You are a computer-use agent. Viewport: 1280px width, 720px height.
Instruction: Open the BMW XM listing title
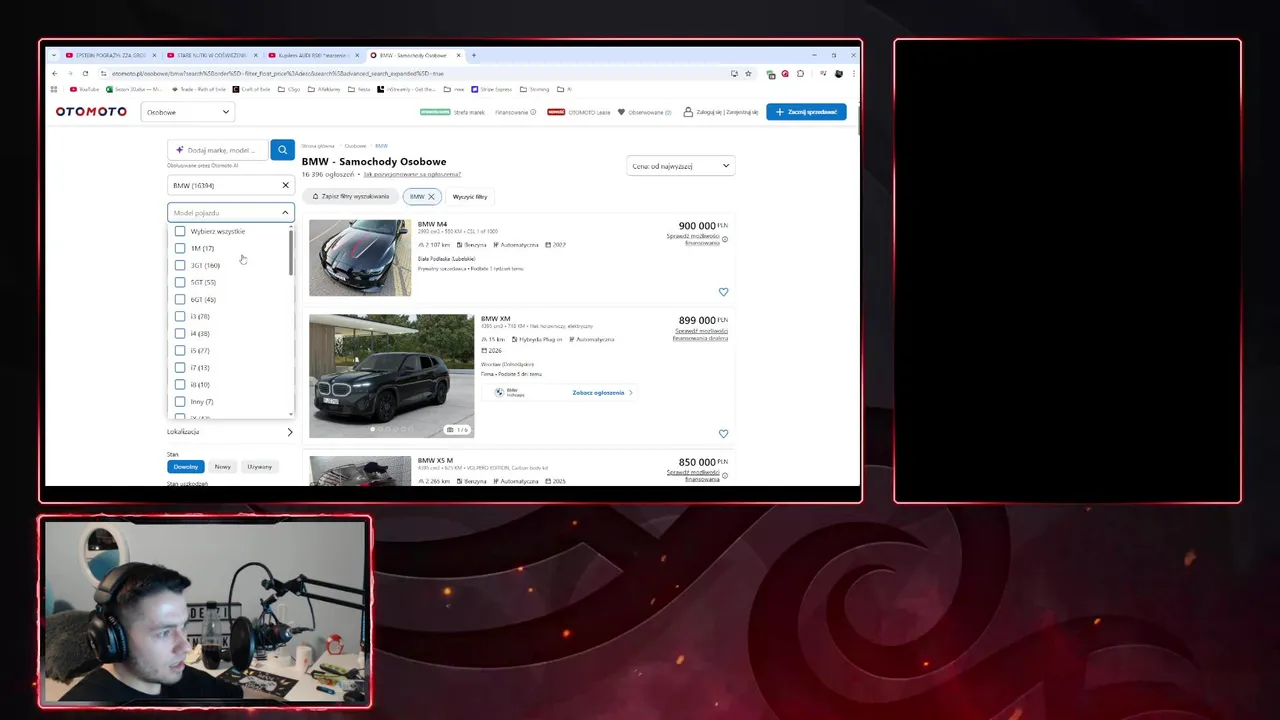[x=495, y=319]
